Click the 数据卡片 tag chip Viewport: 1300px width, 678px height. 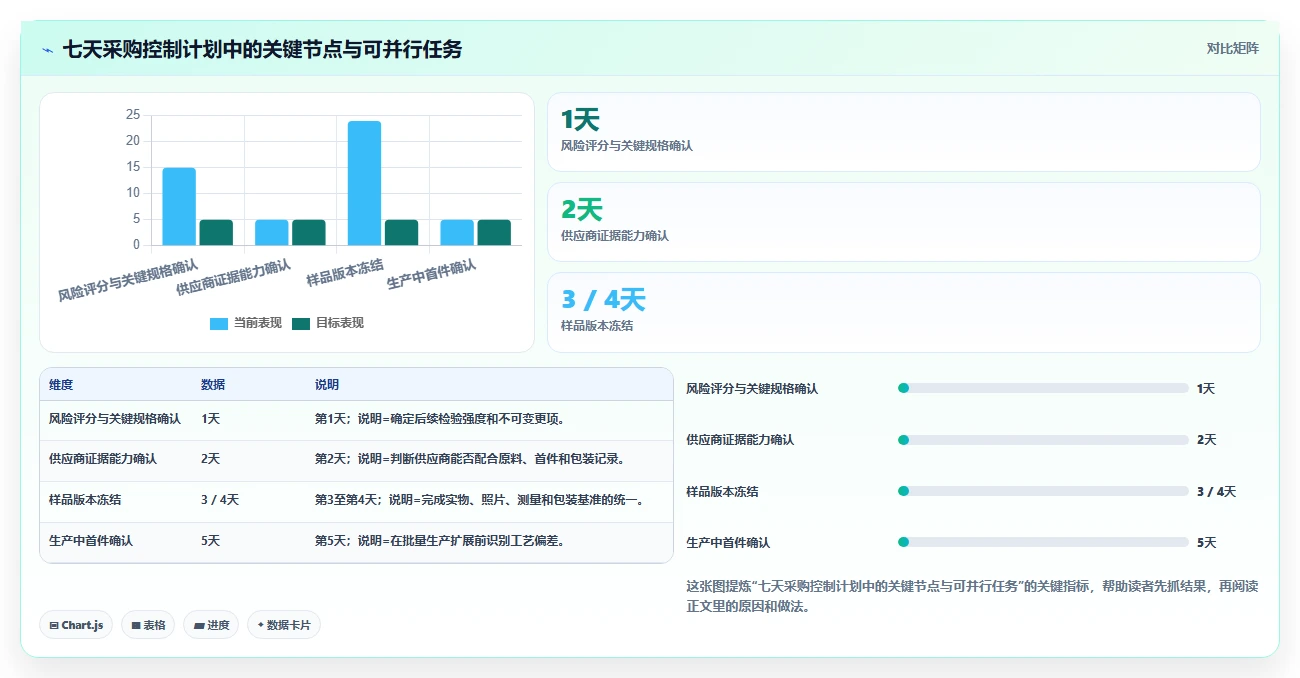[x=284, y=625]
